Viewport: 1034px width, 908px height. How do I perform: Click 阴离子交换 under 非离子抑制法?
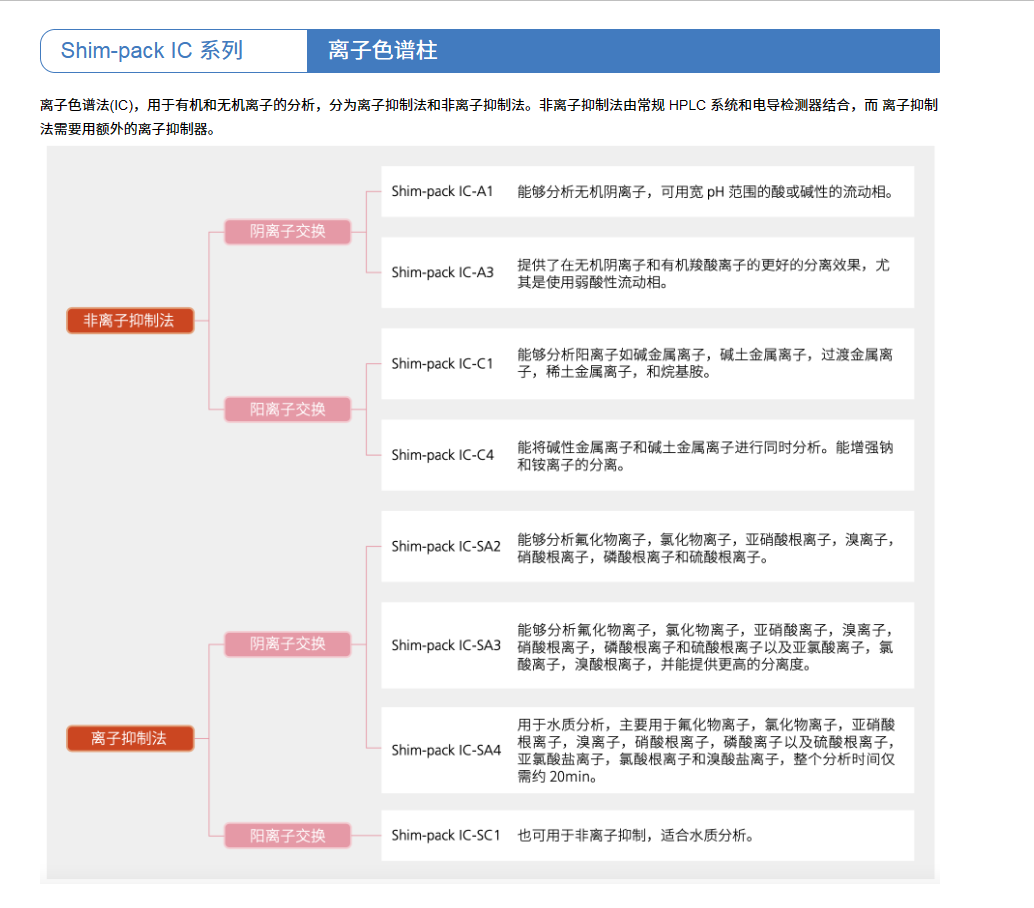click(288, 231)
